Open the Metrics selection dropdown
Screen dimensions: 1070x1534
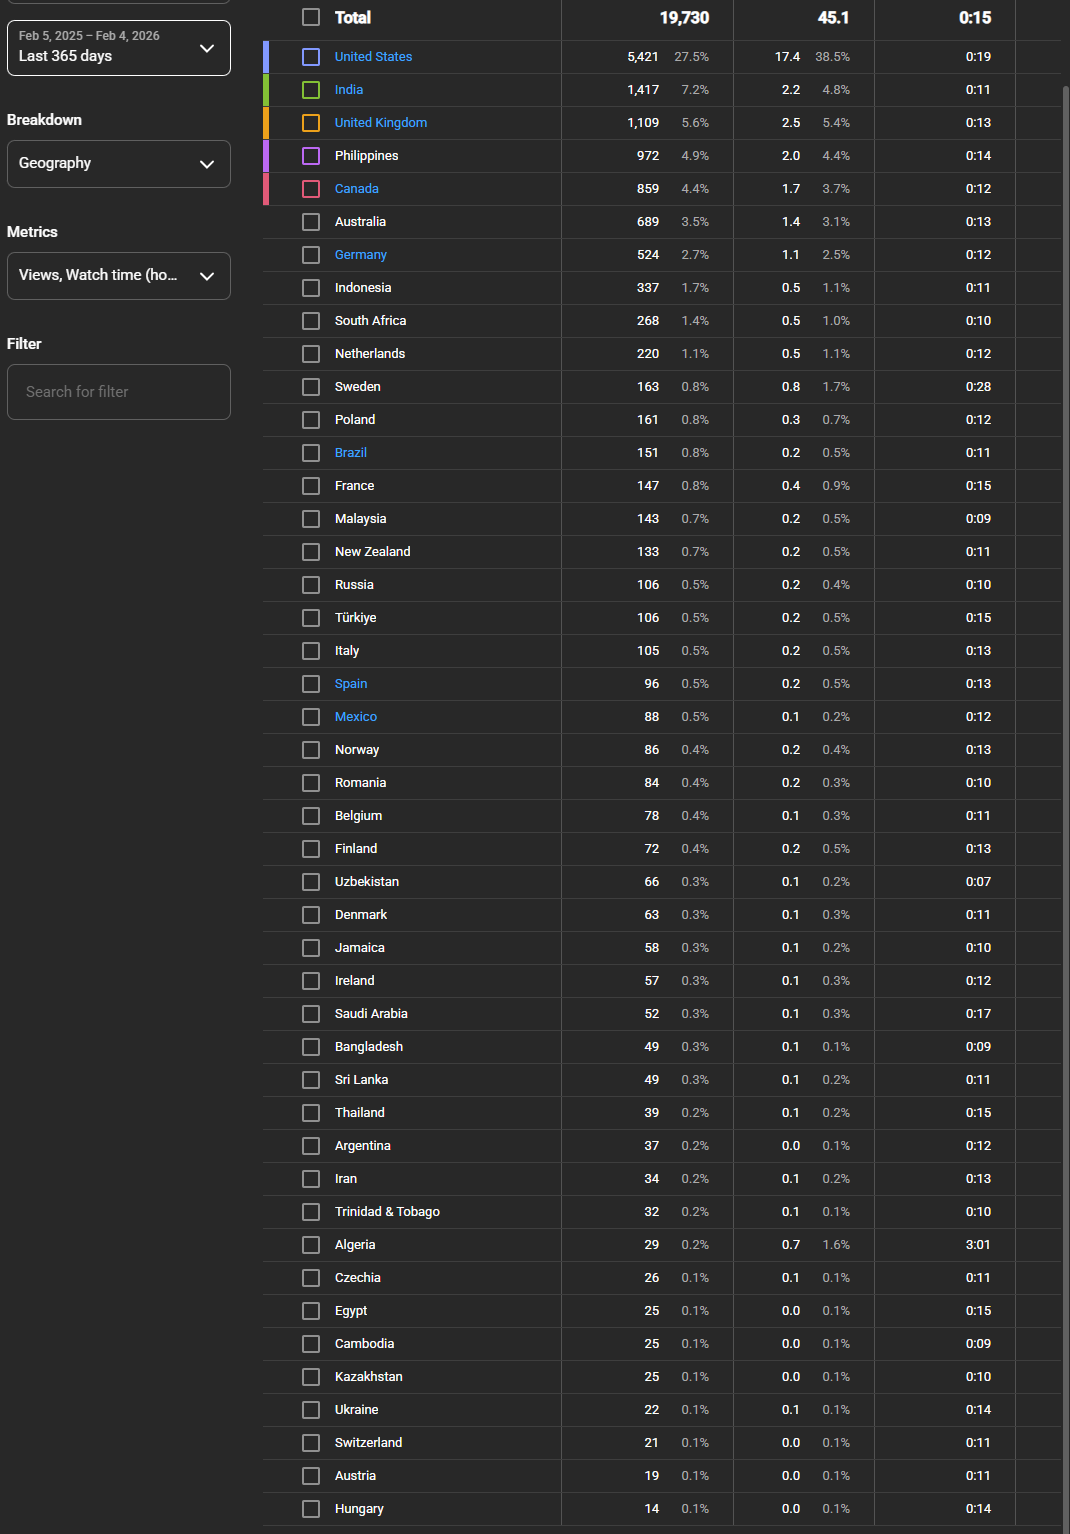tap(118, 276)
